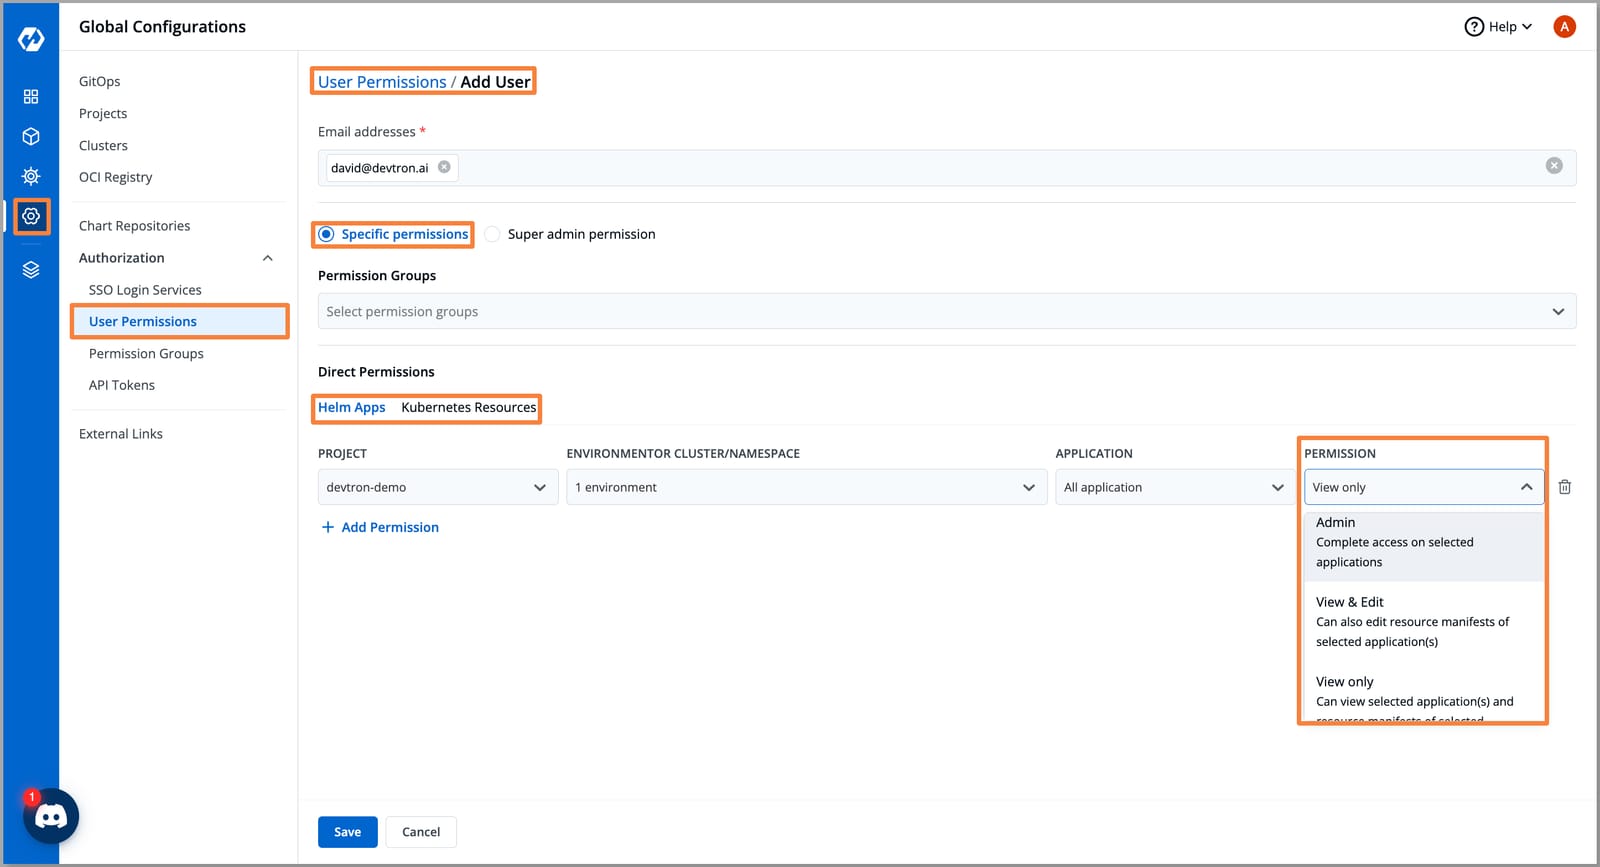Open the cube icon in sidebar

coord(31,136)
